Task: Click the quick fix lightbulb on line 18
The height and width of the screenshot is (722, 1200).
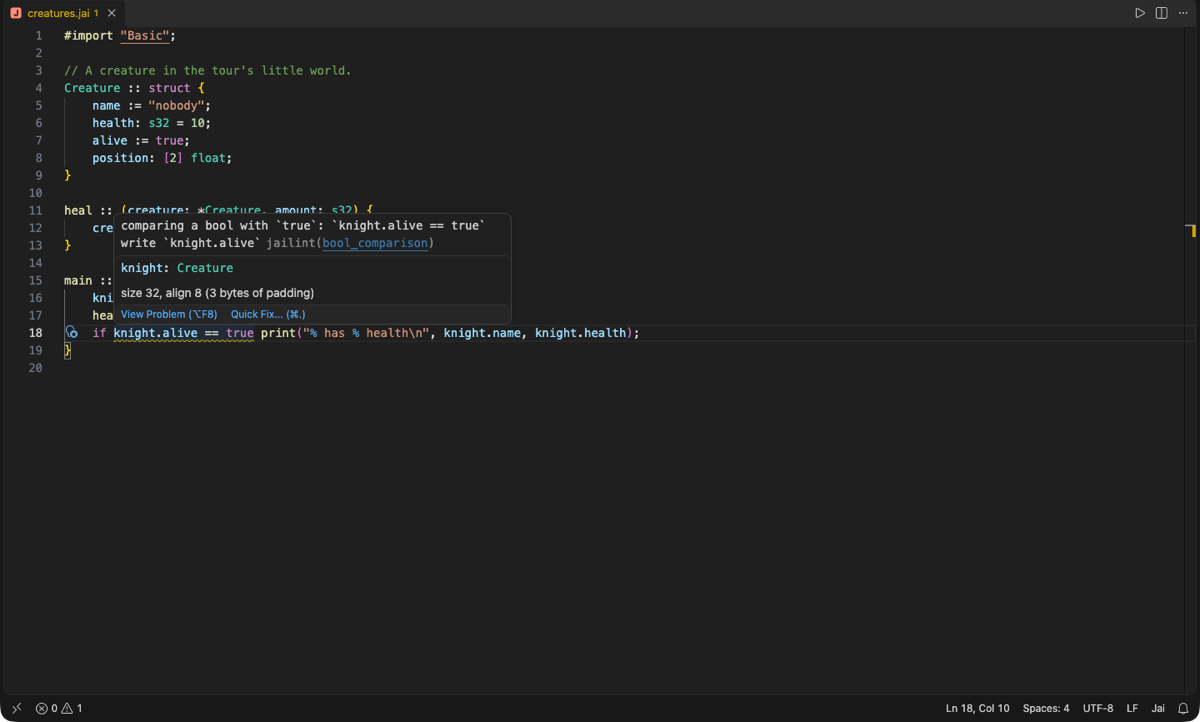Action: pos(71,333)
